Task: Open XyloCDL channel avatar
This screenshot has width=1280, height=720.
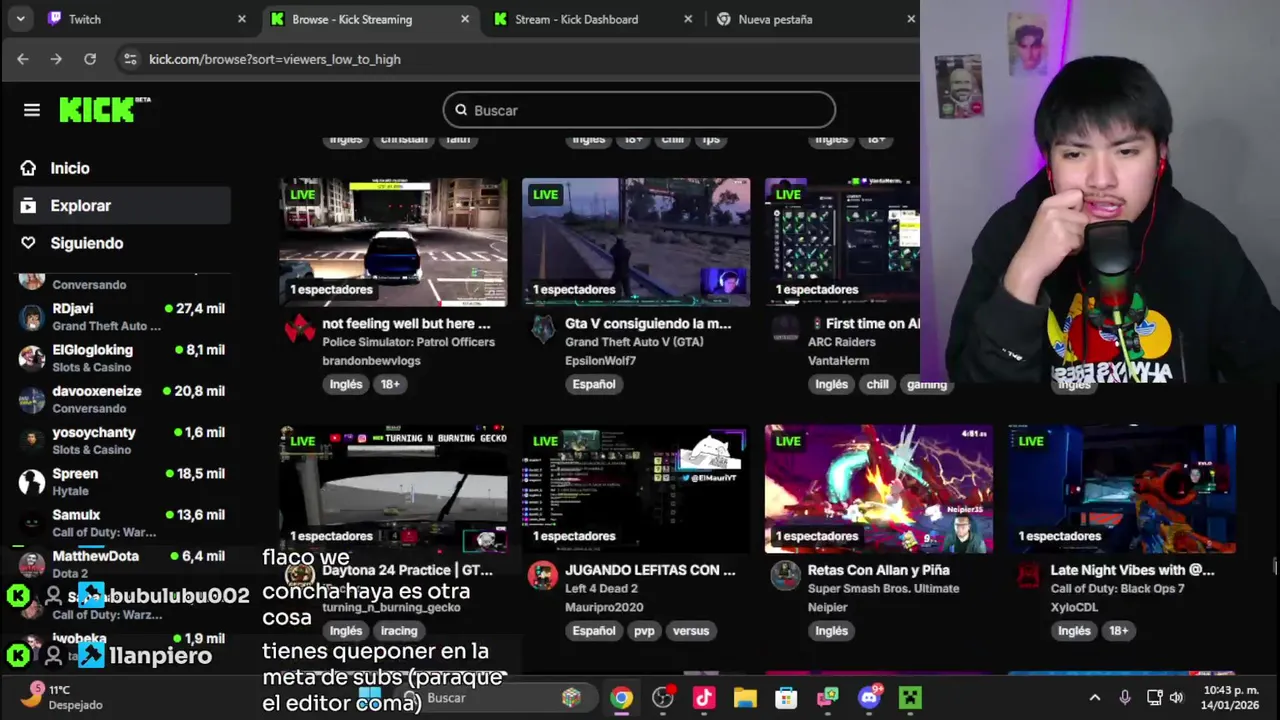Action: [x=1028, y=575]
